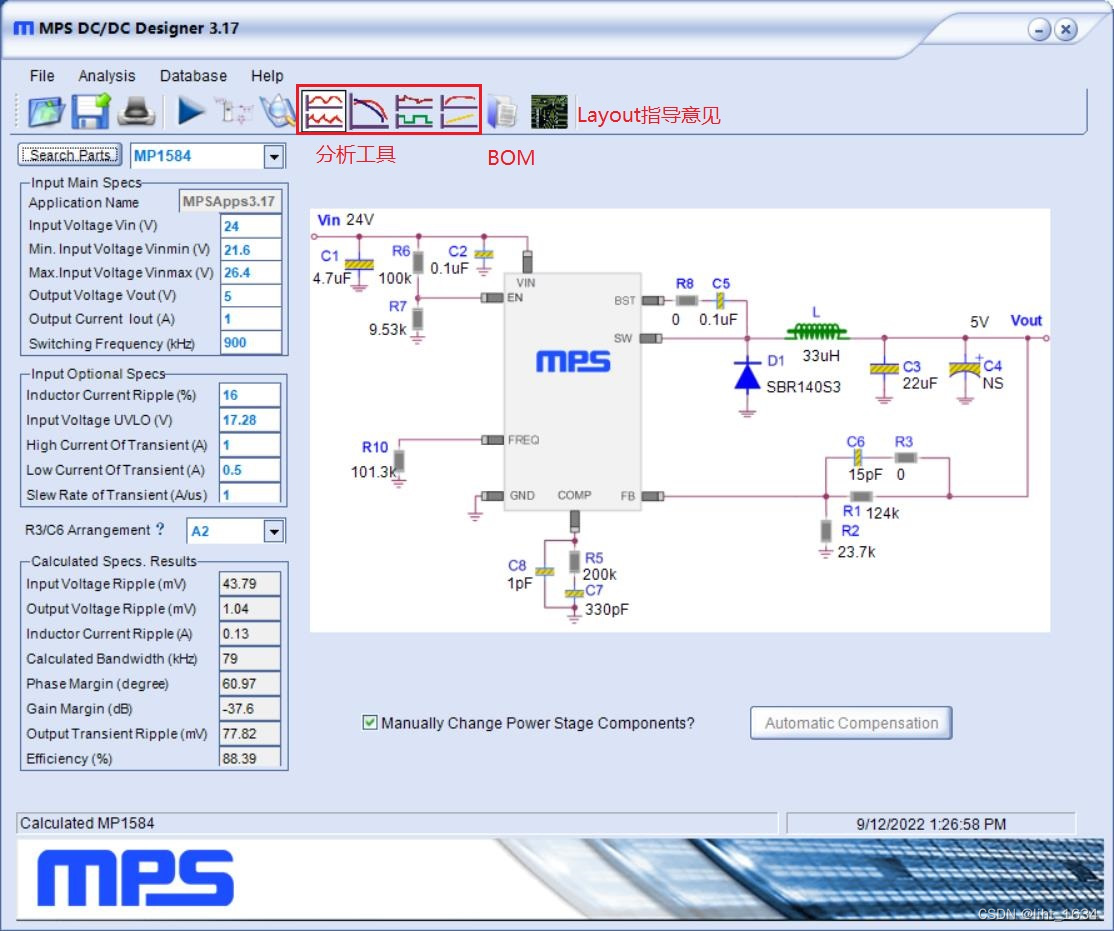Click the Calculated Bandwidth value 79
Screen dimensions: 1114x931
click(x=250, y=659)
